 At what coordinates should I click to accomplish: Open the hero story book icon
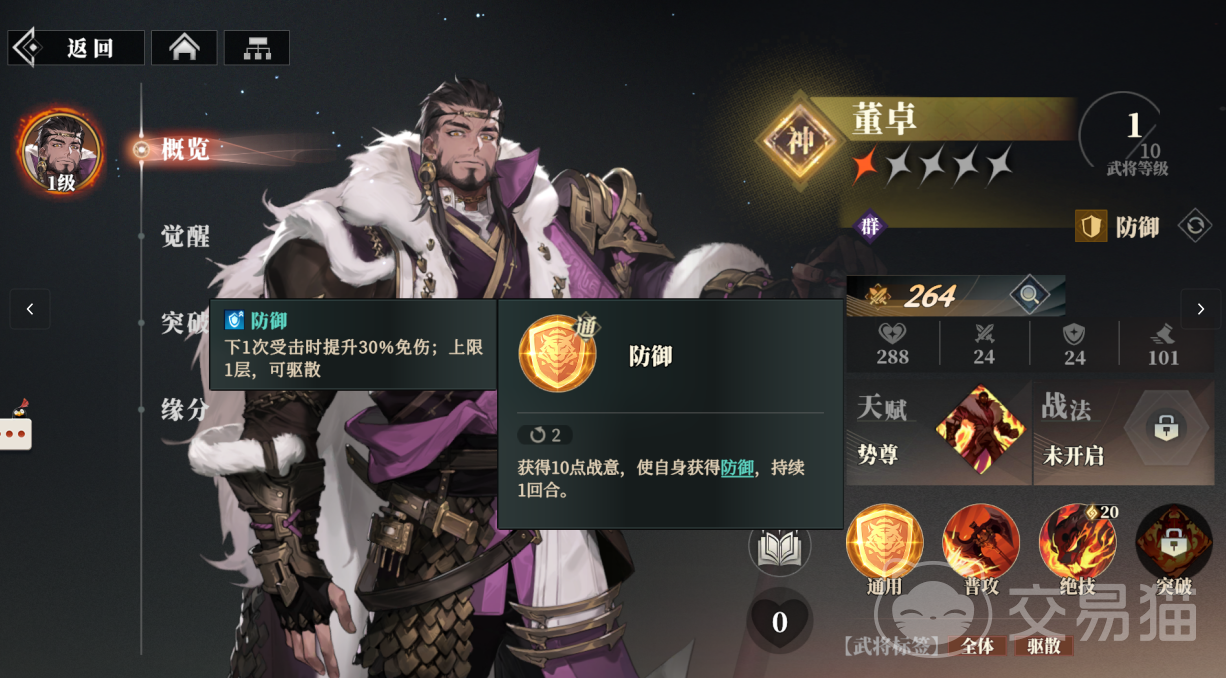[x=780, y=547]
